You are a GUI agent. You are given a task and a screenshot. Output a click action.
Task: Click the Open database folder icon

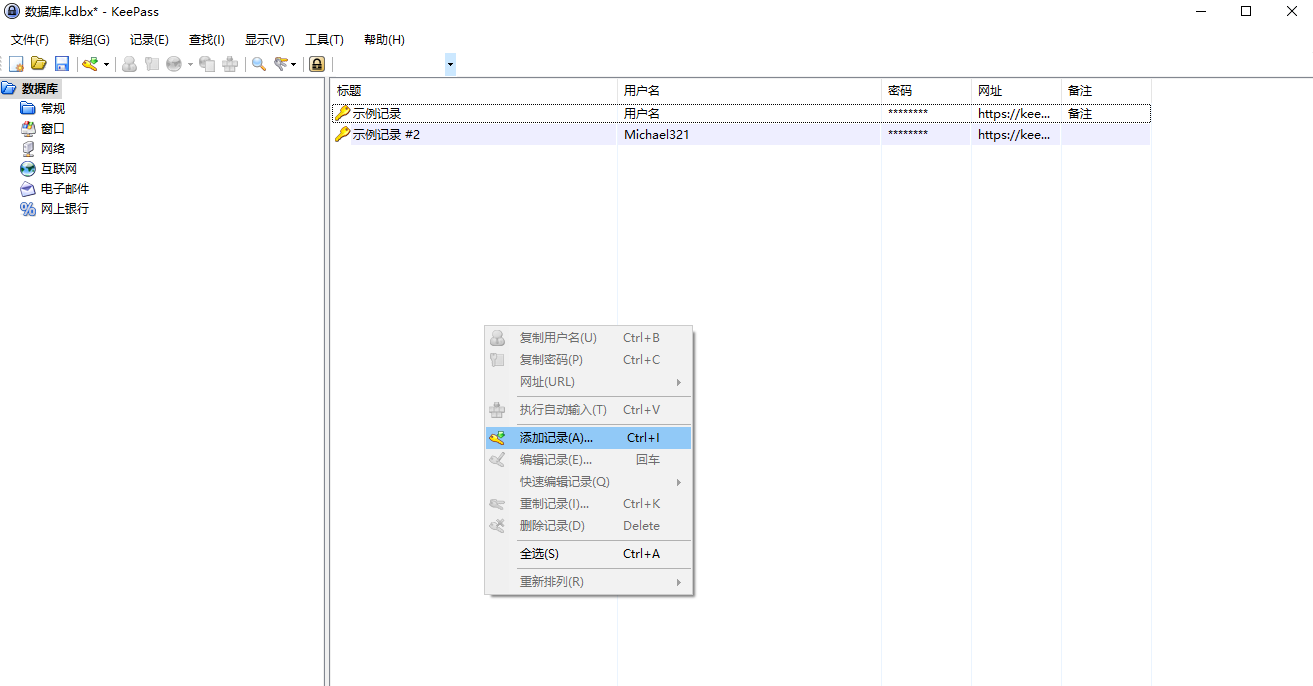pos(39,64)
